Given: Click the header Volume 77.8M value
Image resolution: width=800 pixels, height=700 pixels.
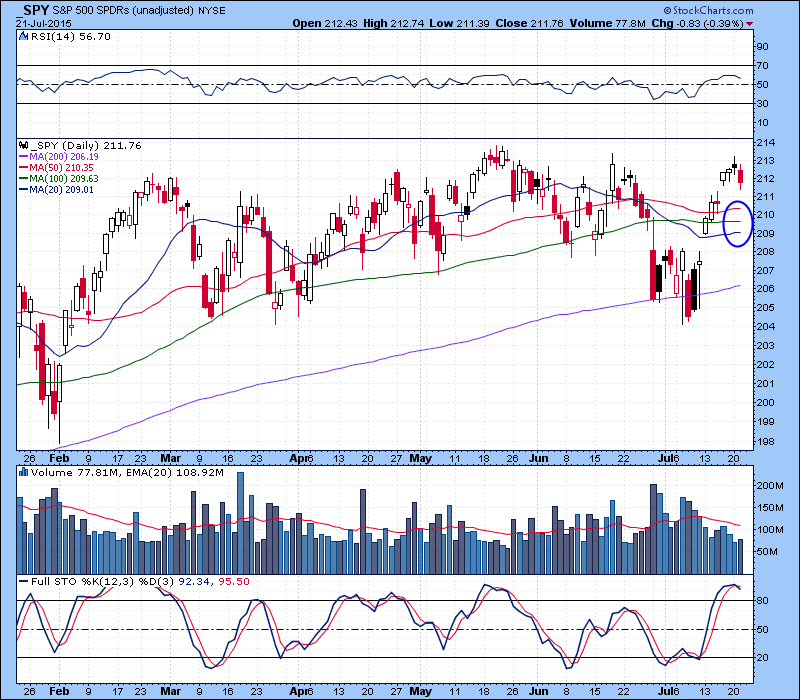Looking at the screenshot, I should click(608, 23).
